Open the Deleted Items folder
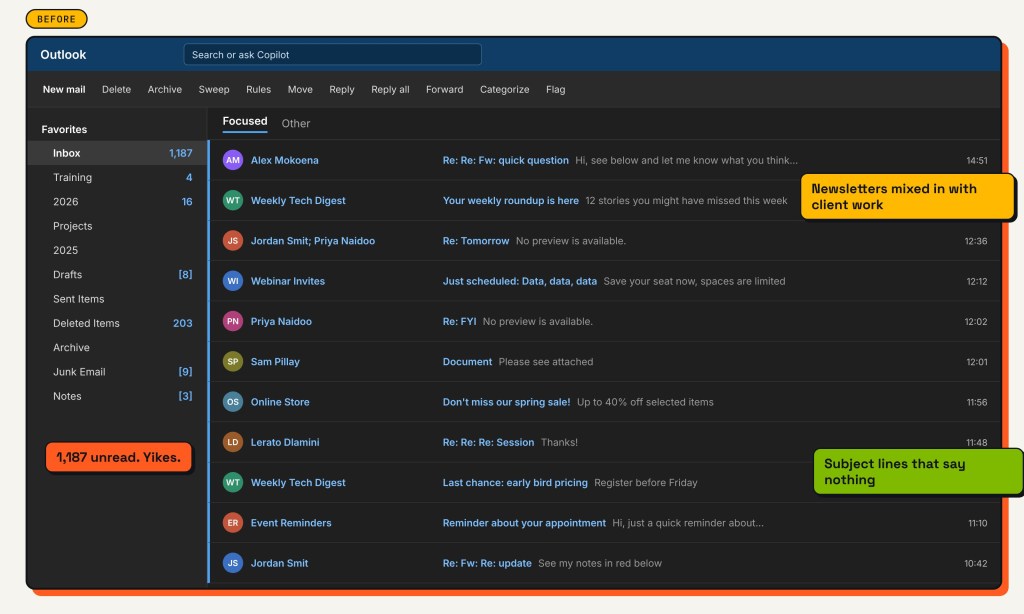Screen dimensions: 1024x614 tap(118, 323)
